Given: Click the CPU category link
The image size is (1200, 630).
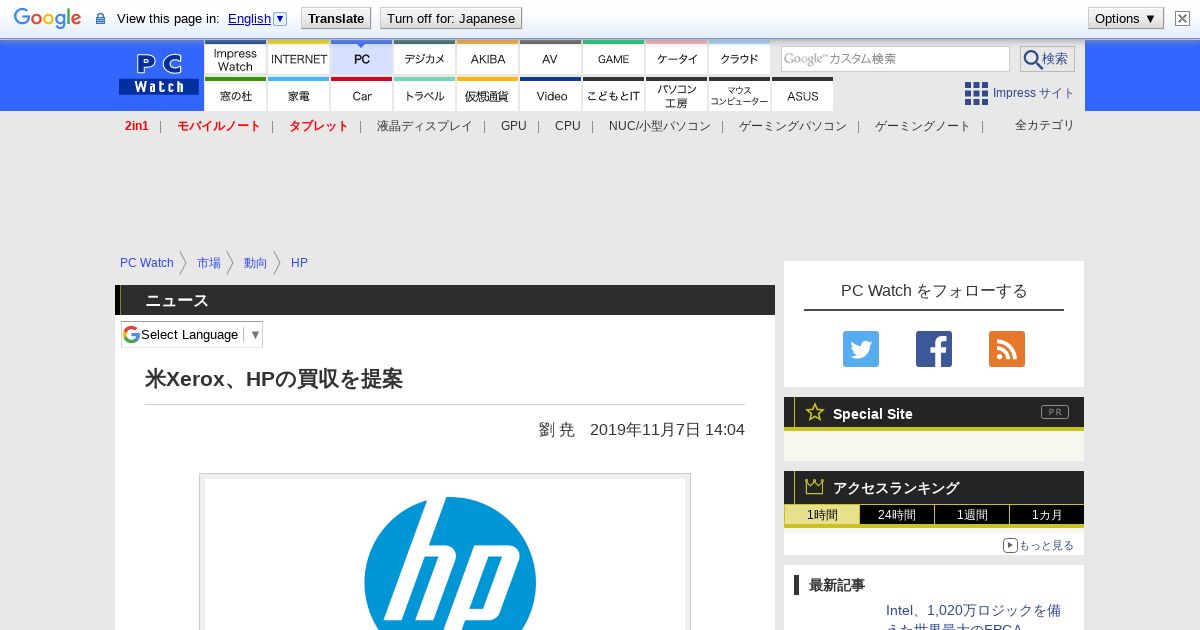Looking at the screenshot, I should click(568, 126).
